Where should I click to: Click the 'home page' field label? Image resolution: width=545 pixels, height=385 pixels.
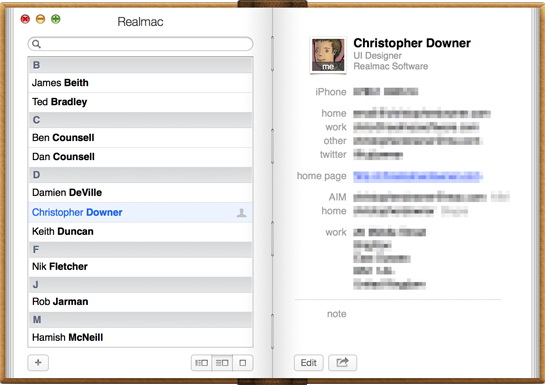(x=322, y=176)
